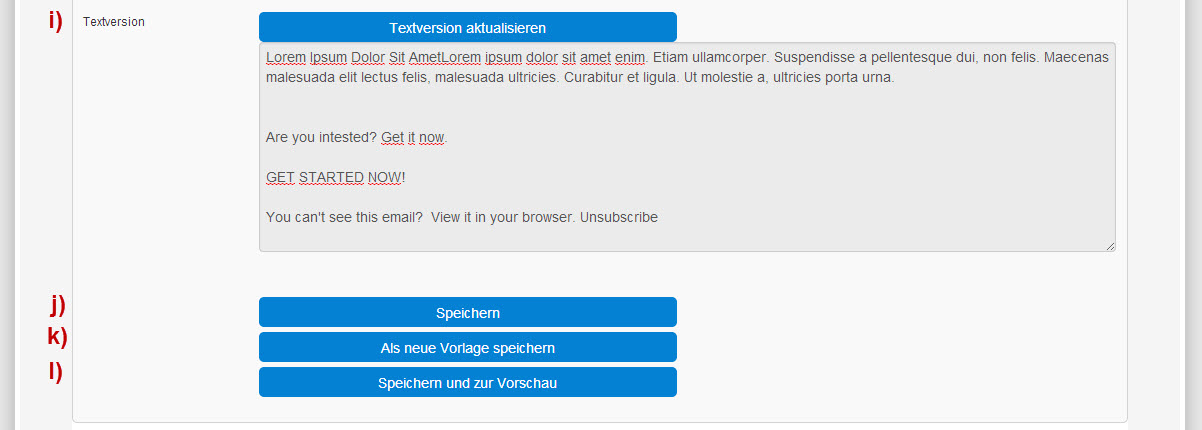This screenshot has width=1202, height=430.
Task: Save with the Speichern button
Action: [x=467, y=312]
